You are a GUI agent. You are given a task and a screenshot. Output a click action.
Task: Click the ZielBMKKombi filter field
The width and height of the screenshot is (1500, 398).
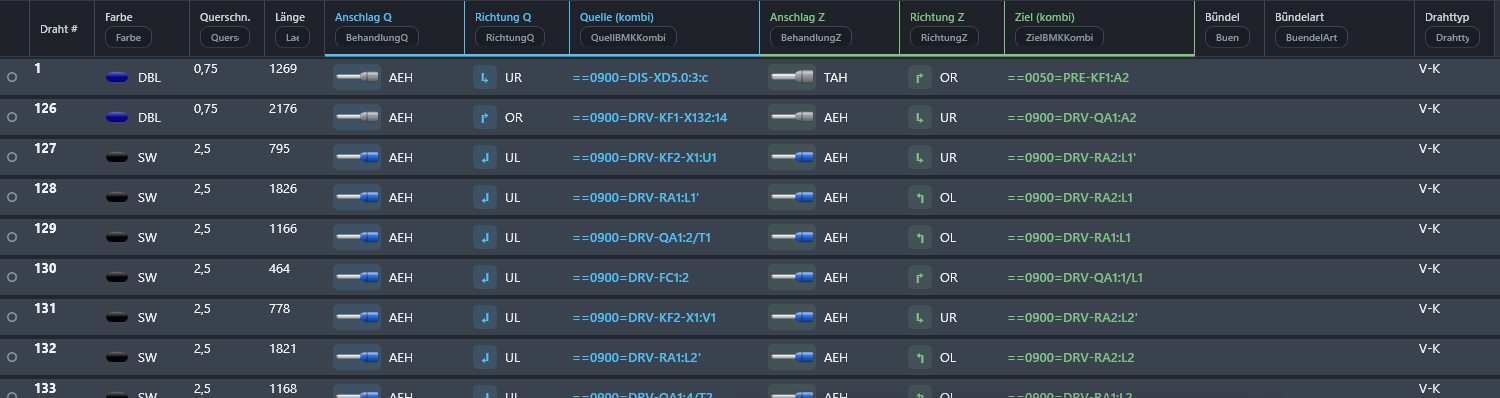(1058, 37)
